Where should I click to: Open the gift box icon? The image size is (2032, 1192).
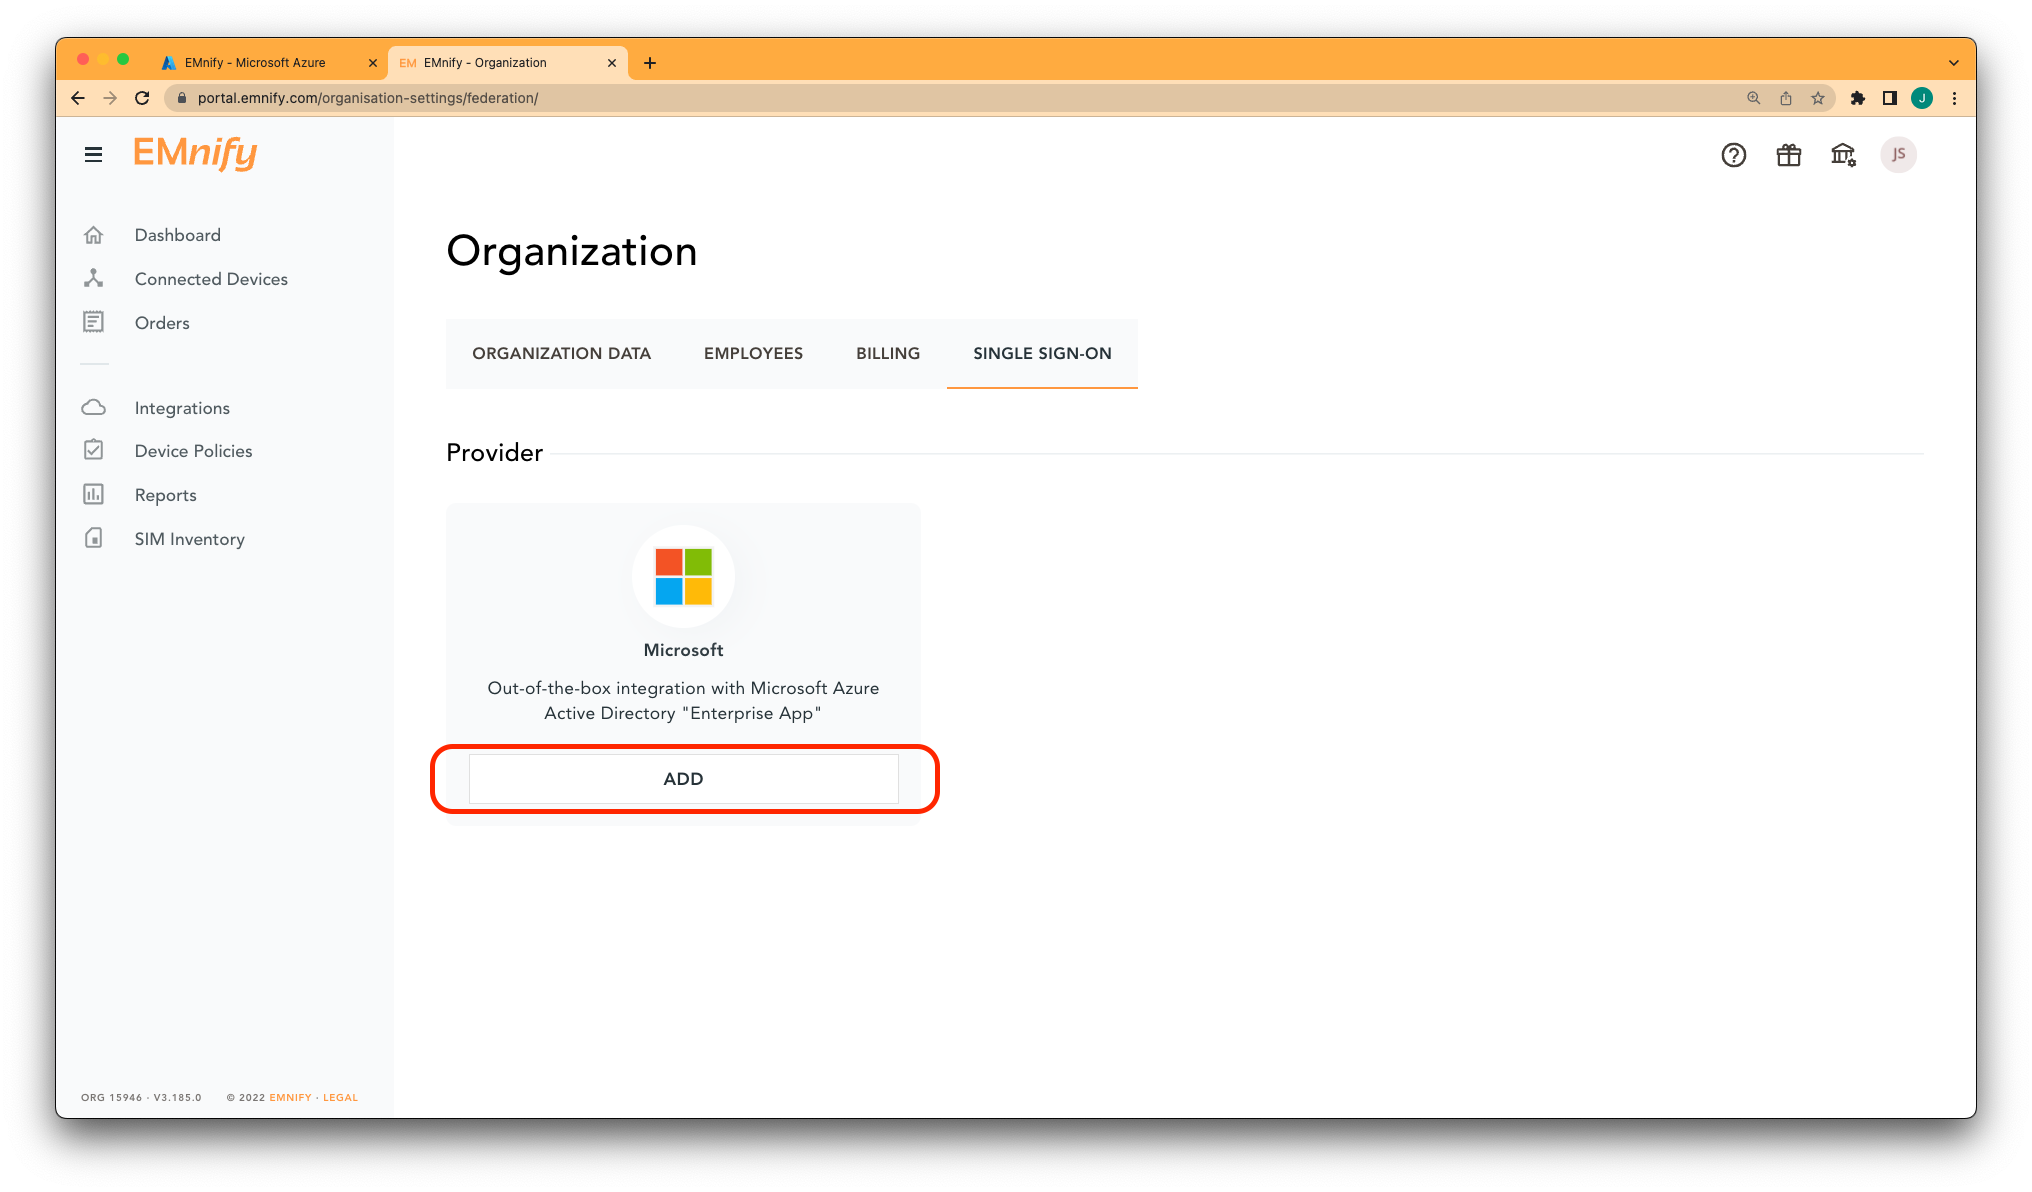click(x=1788, y=155)
